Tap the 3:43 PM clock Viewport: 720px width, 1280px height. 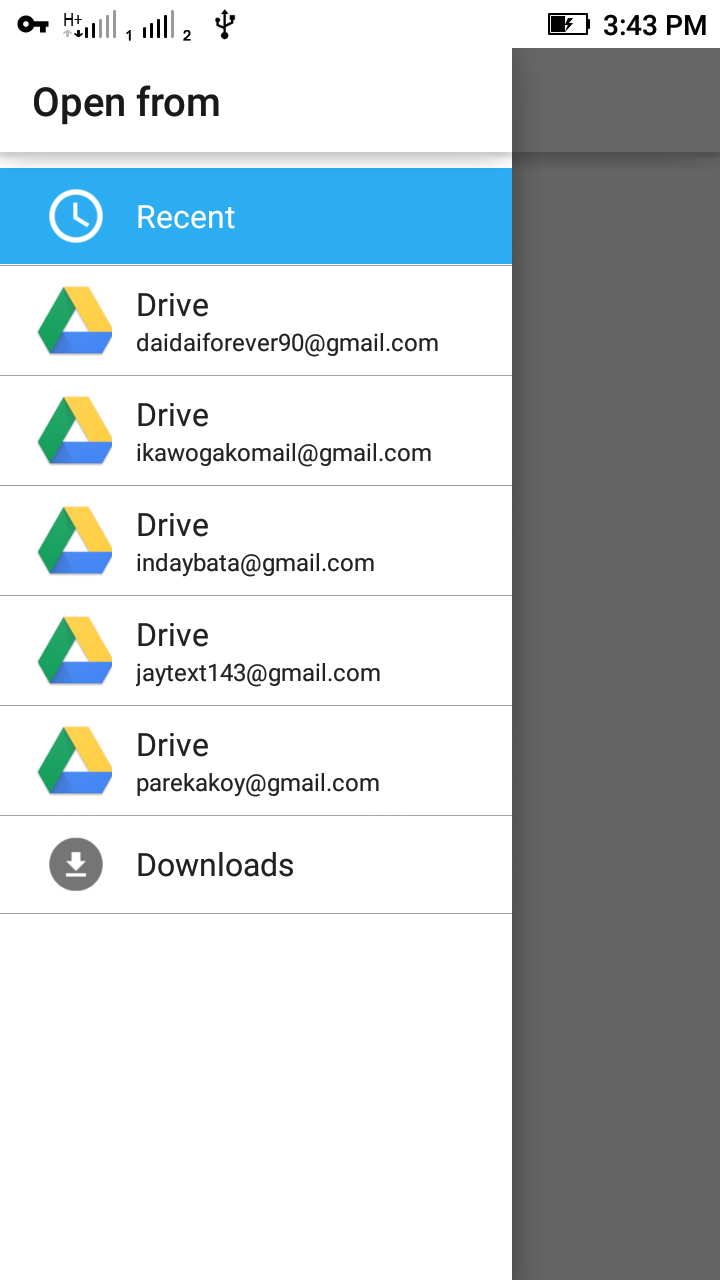click(x=655, y=25)
